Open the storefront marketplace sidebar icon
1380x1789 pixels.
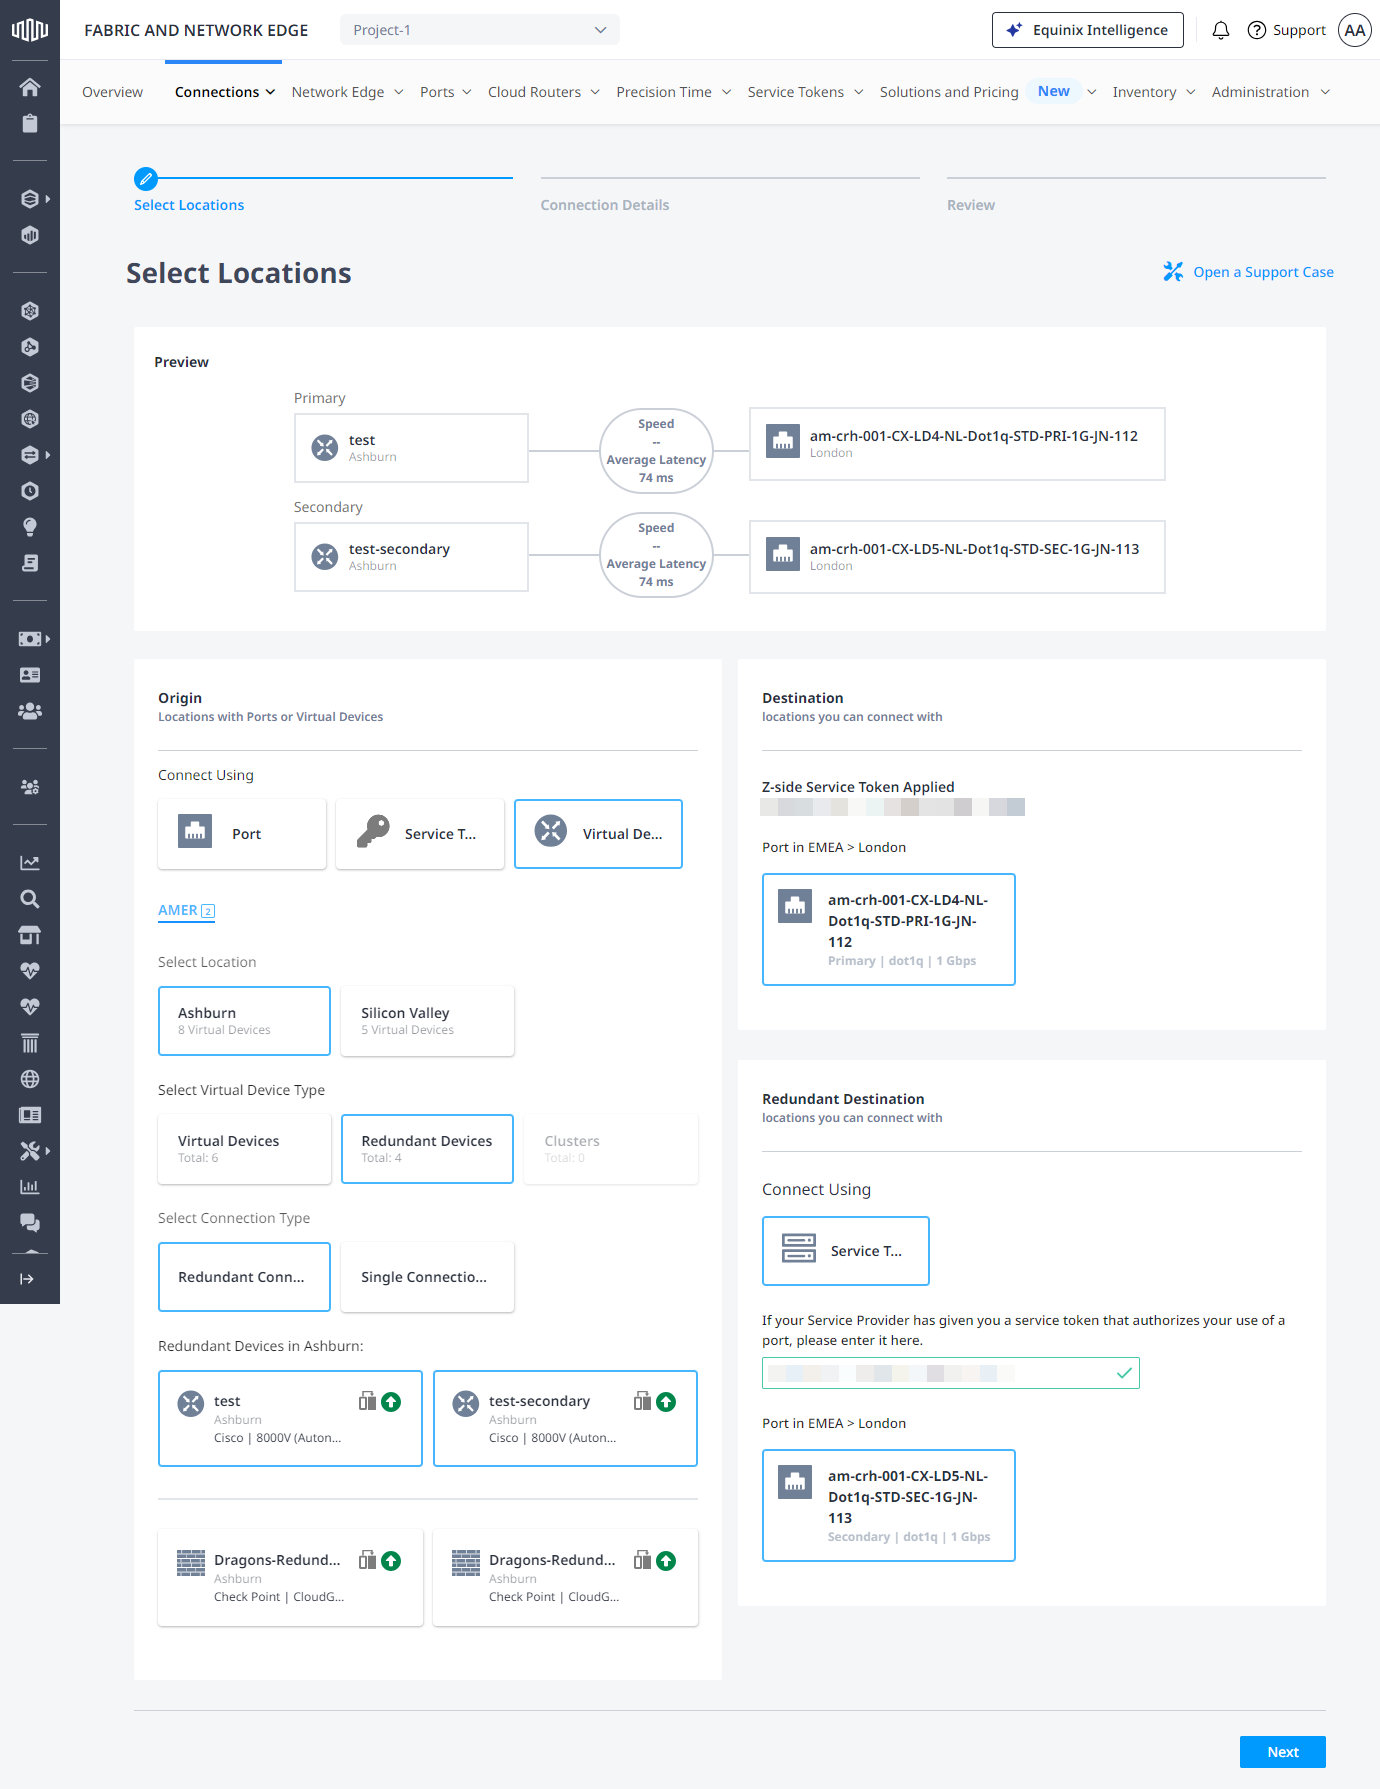coord(30,935)
